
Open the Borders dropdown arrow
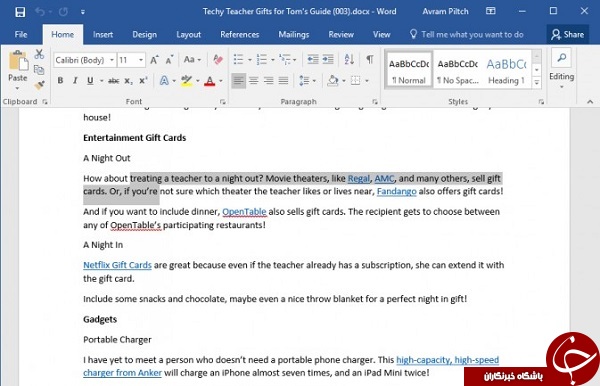pyautogui.click(x=367, y=81)
